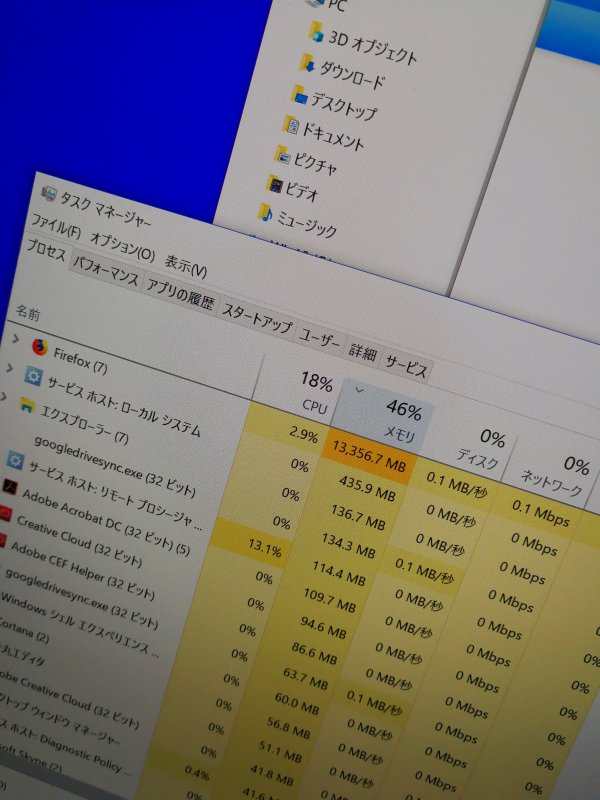The image size is (600, 800).
Task: Click gear icon of サービス ホスト: ローカル システム
Action: [x=33, y=377]
